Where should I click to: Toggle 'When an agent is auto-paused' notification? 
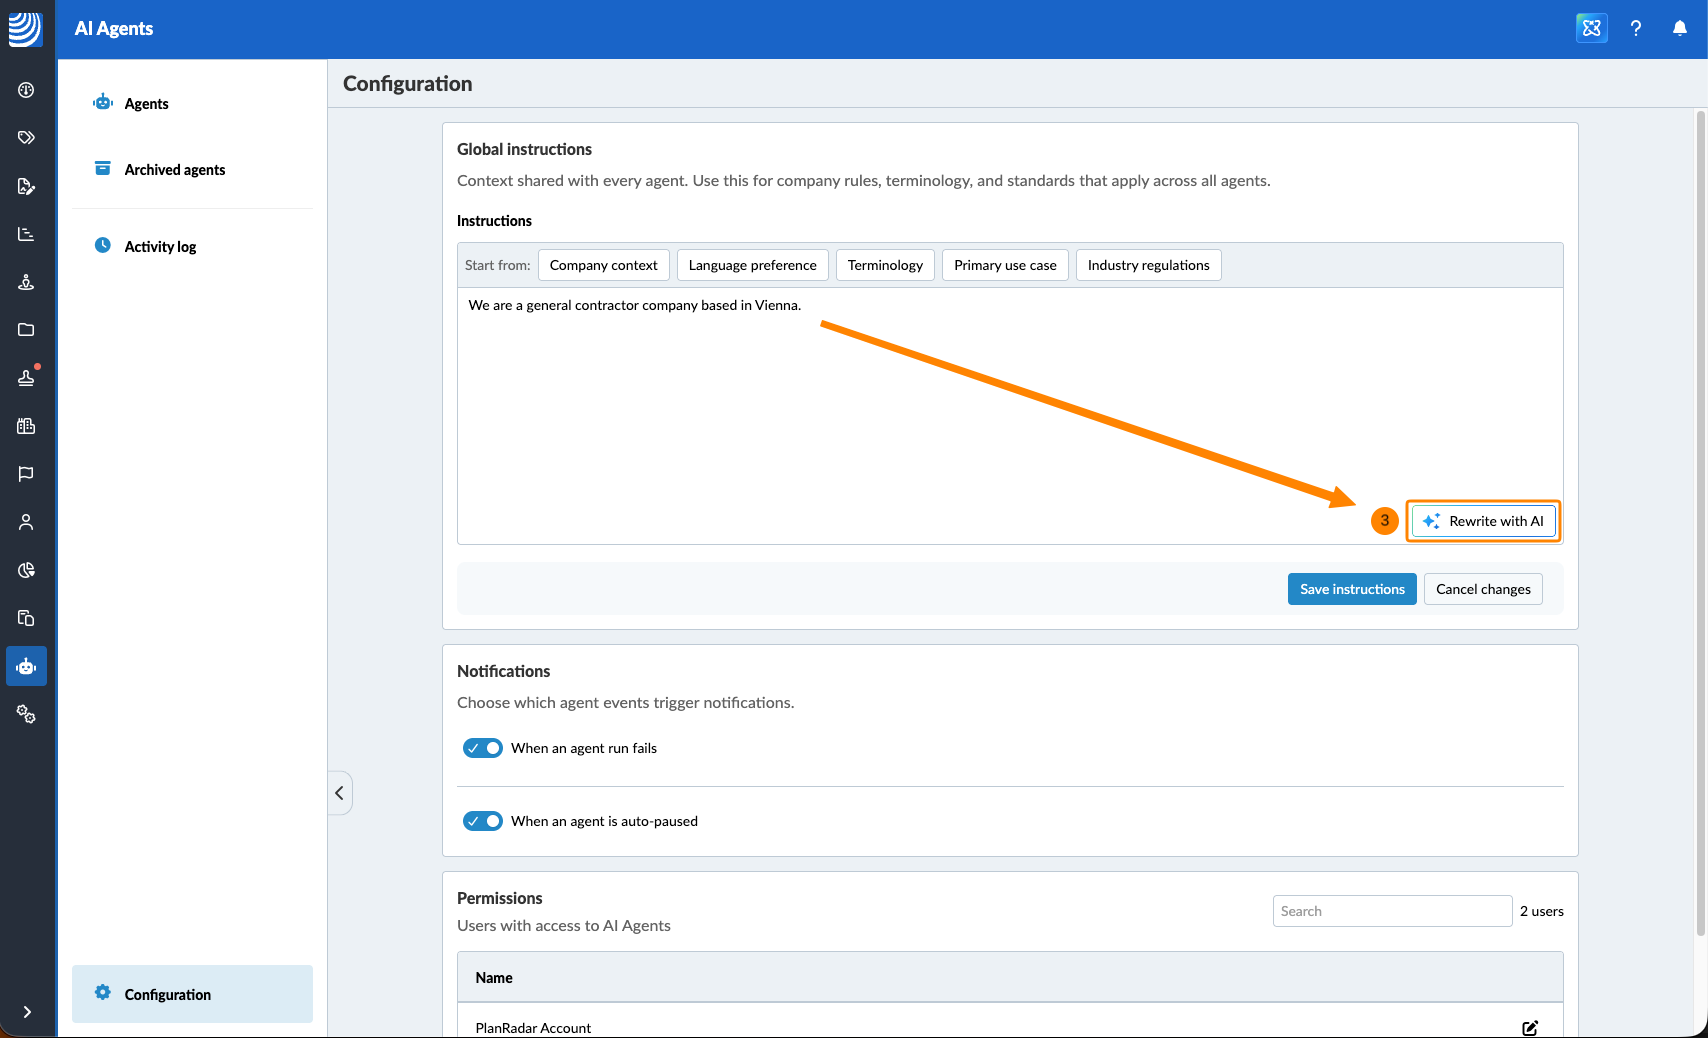483,821
